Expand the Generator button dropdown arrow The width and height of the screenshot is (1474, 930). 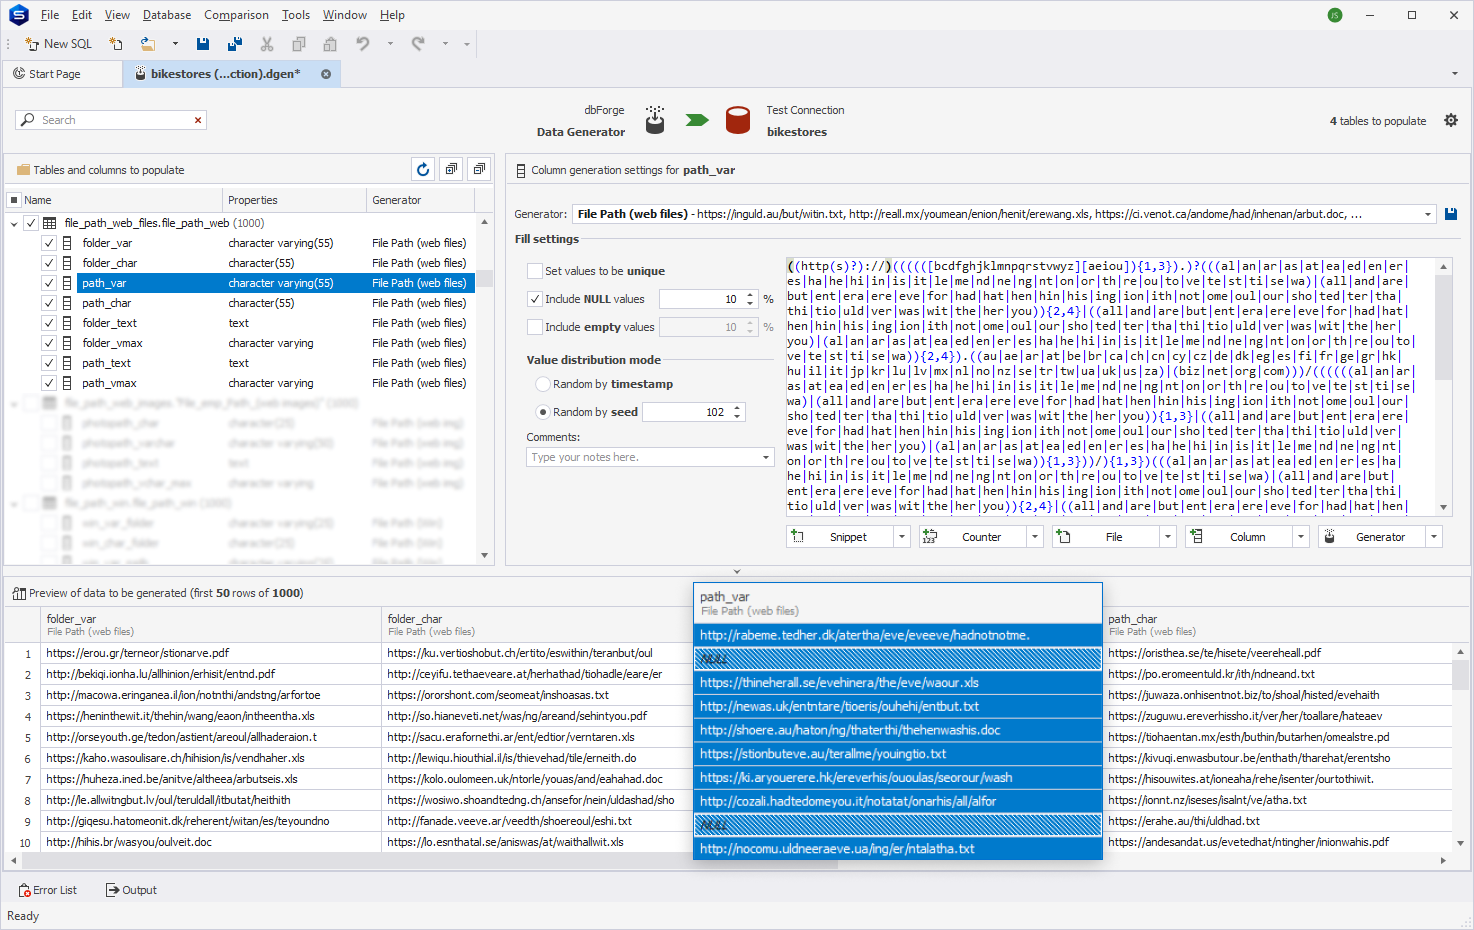1434,537
